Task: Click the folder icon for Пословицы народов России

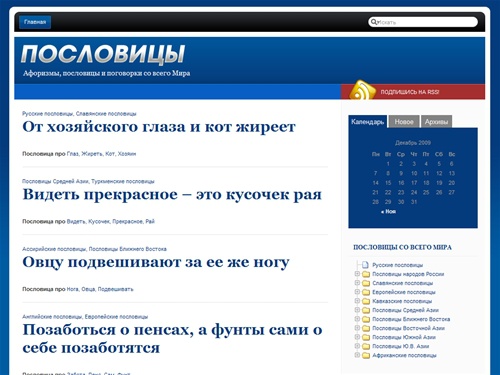Action: coord(366,274)
